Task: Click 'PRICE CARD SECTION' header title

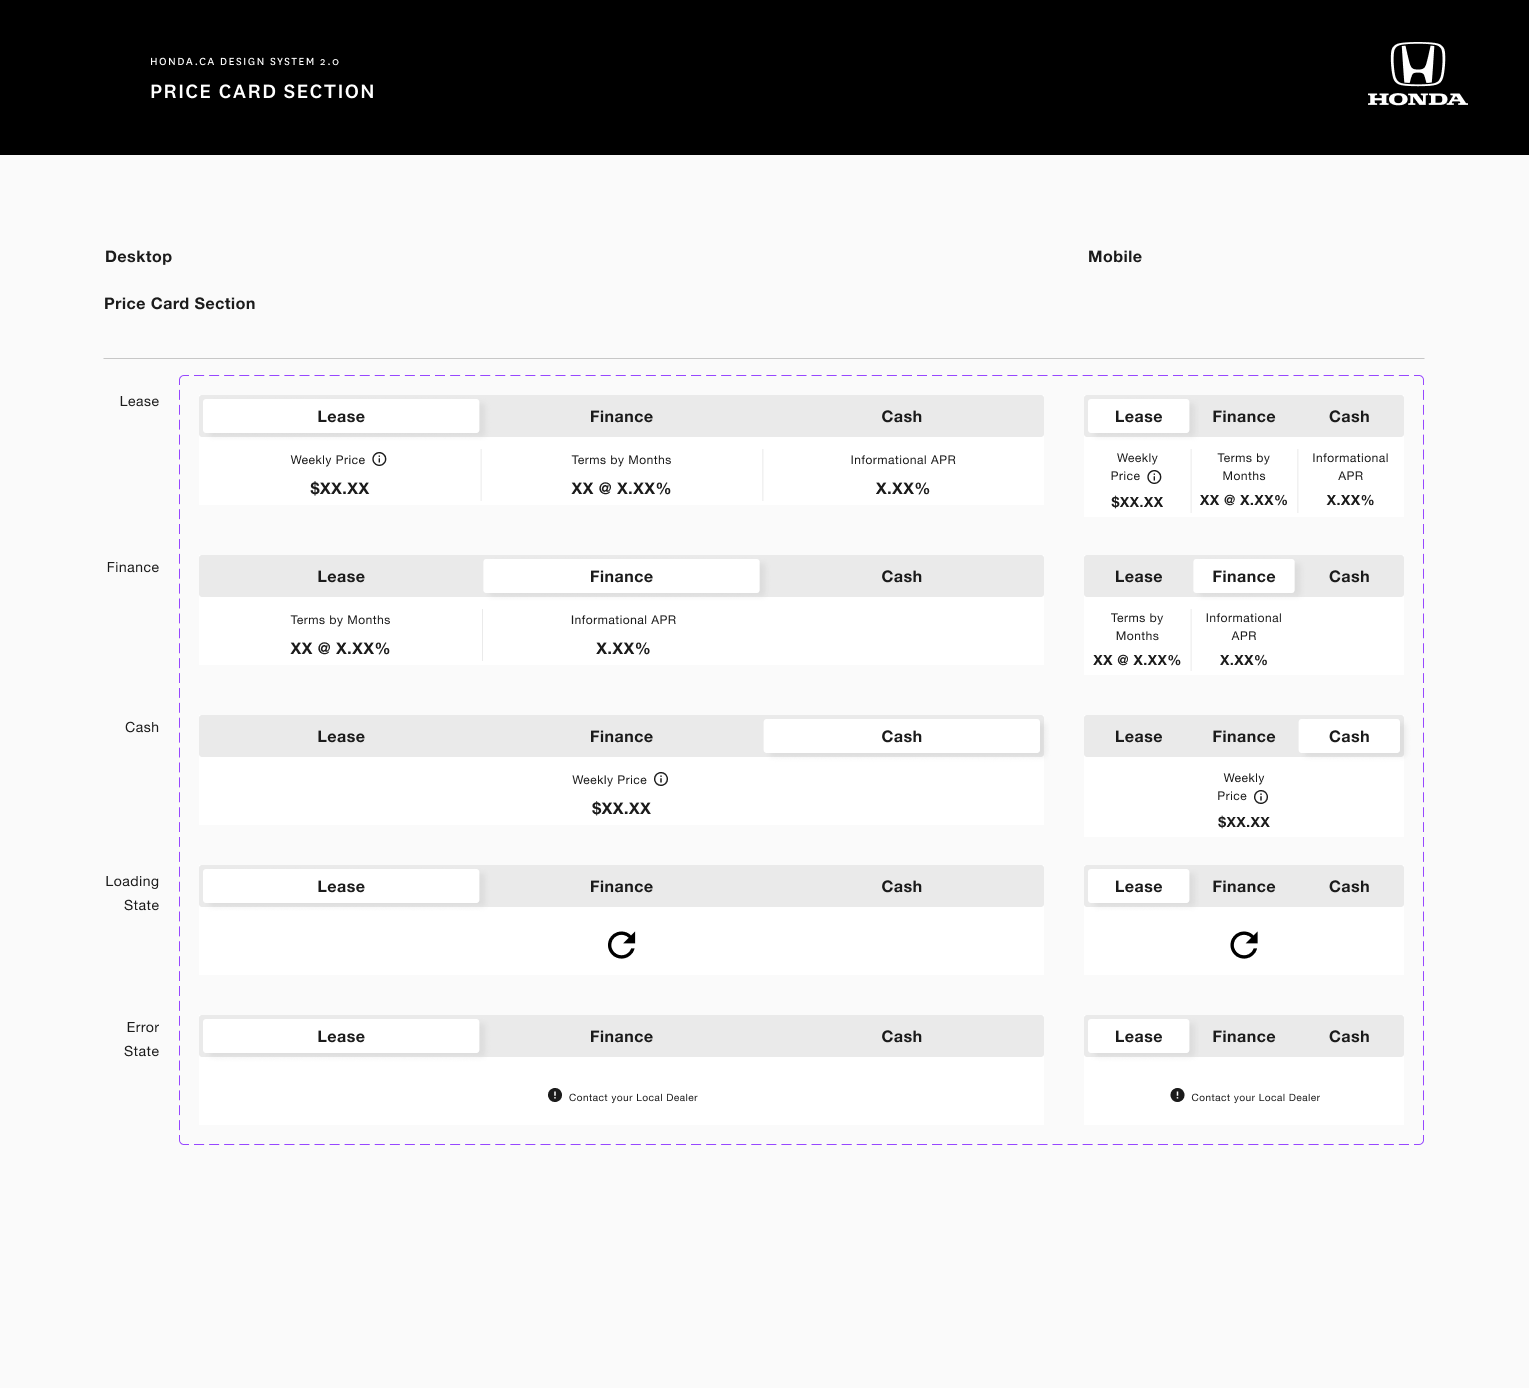Action: 262,91
